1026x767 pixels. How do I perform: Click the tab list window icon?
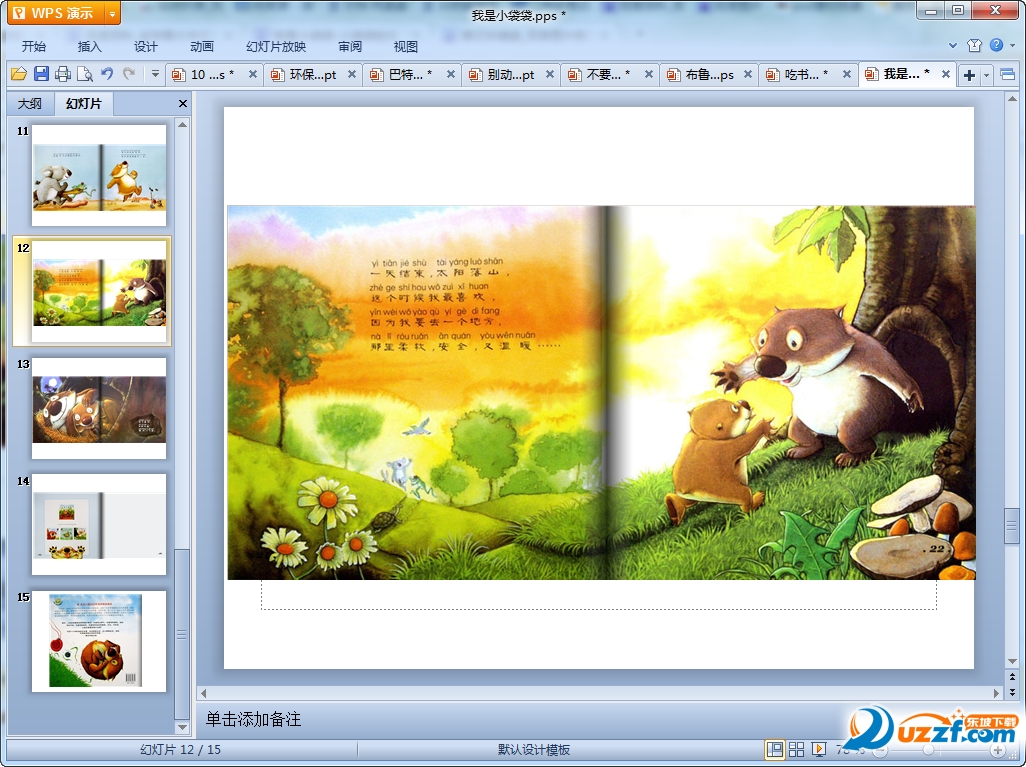click(x=1008, y=75)
